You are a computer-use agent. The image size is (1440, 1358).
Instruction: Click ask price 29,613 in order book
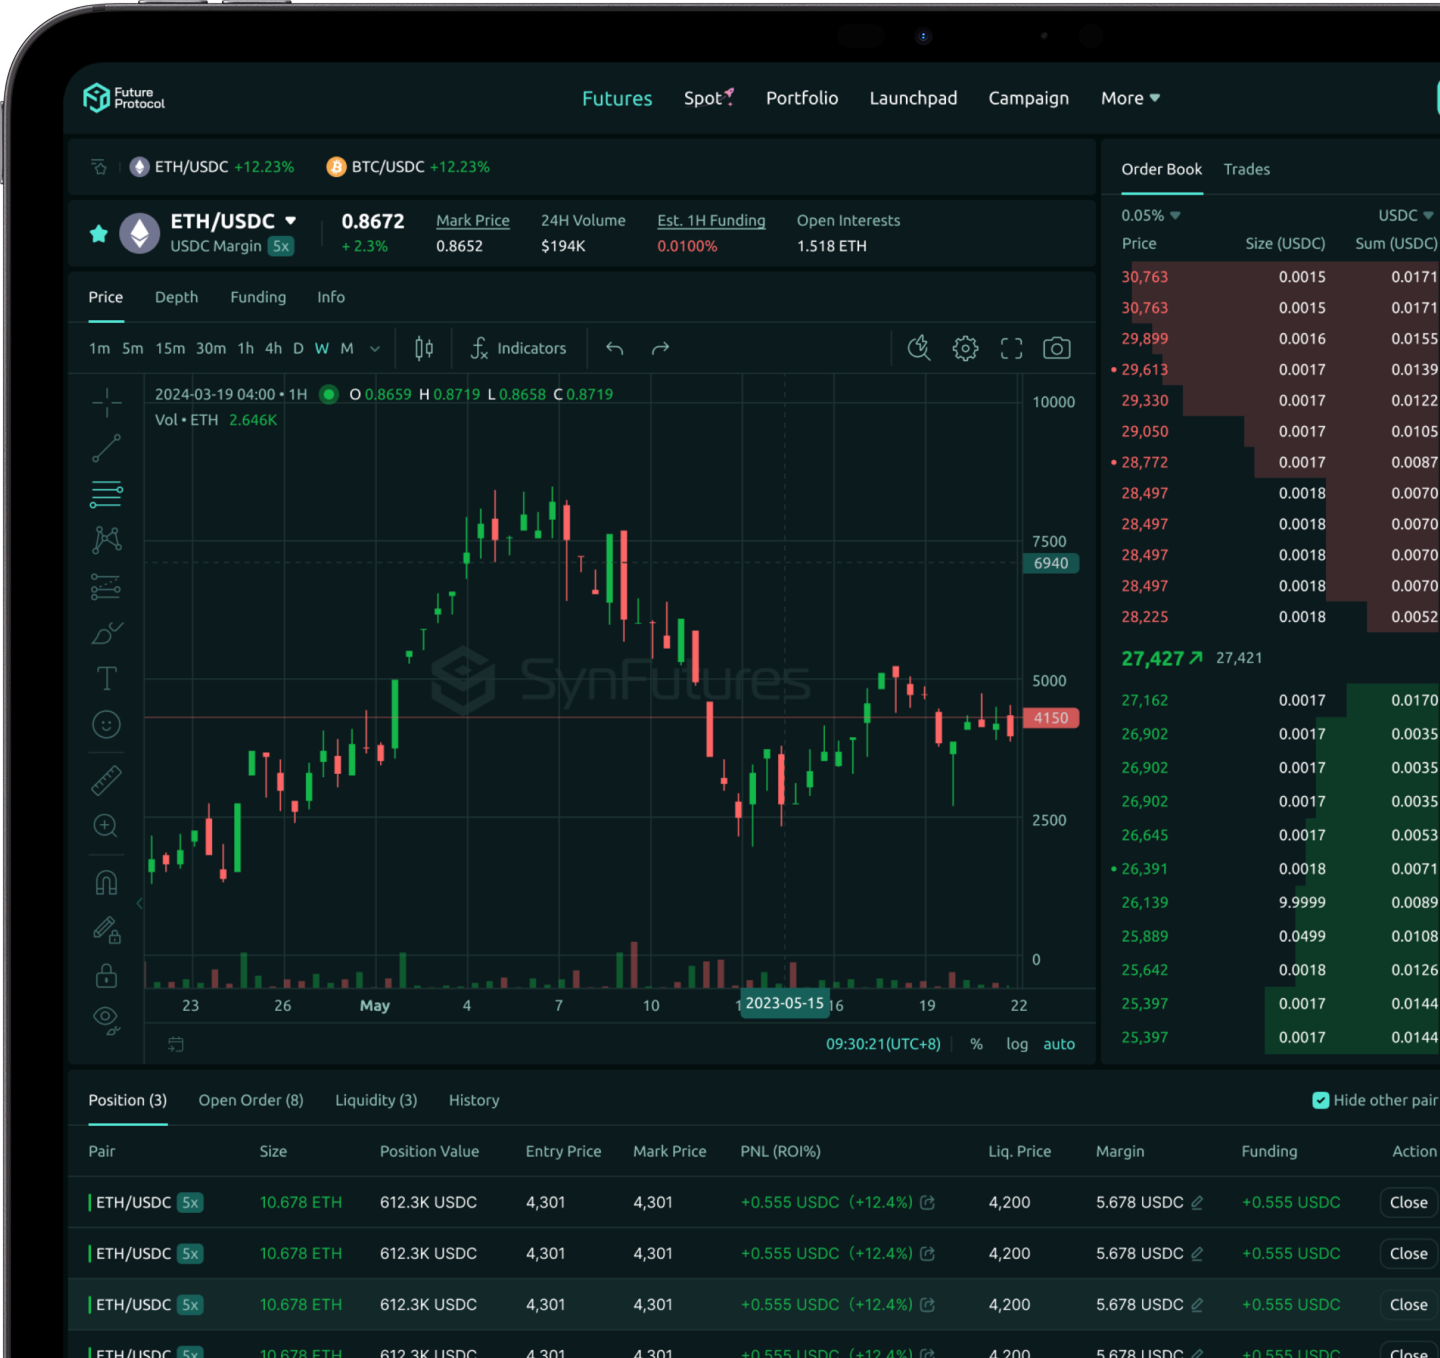tap(1145, 369)
